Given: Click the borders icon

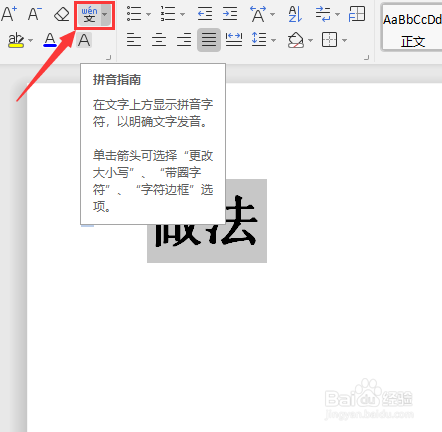Looking at the screenshot, I should [x=330, y=40].
